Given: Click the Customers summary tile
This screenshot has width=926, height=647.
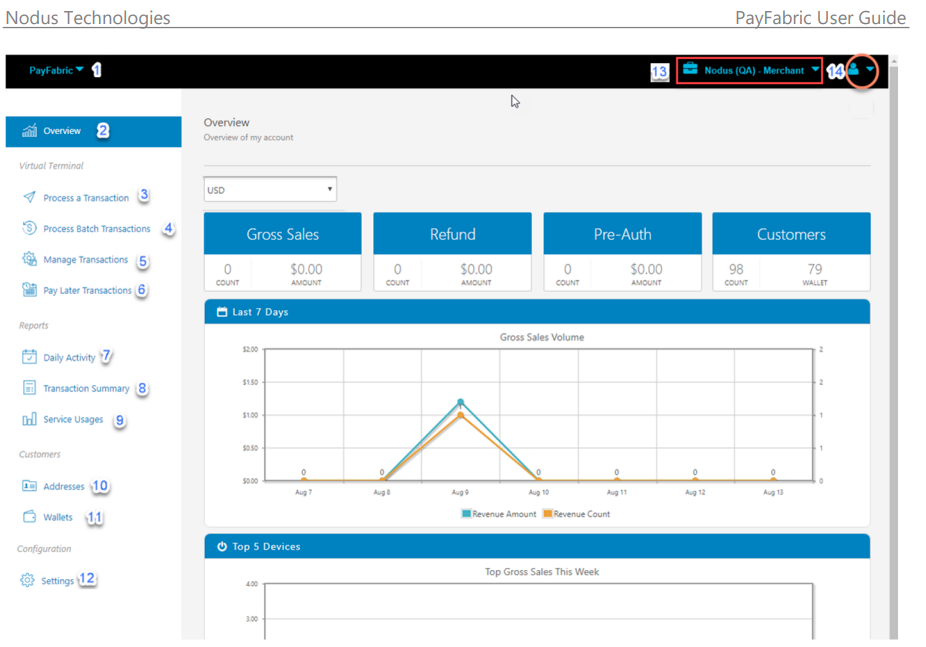Looking at the screenshot, I should coord(791,235).
